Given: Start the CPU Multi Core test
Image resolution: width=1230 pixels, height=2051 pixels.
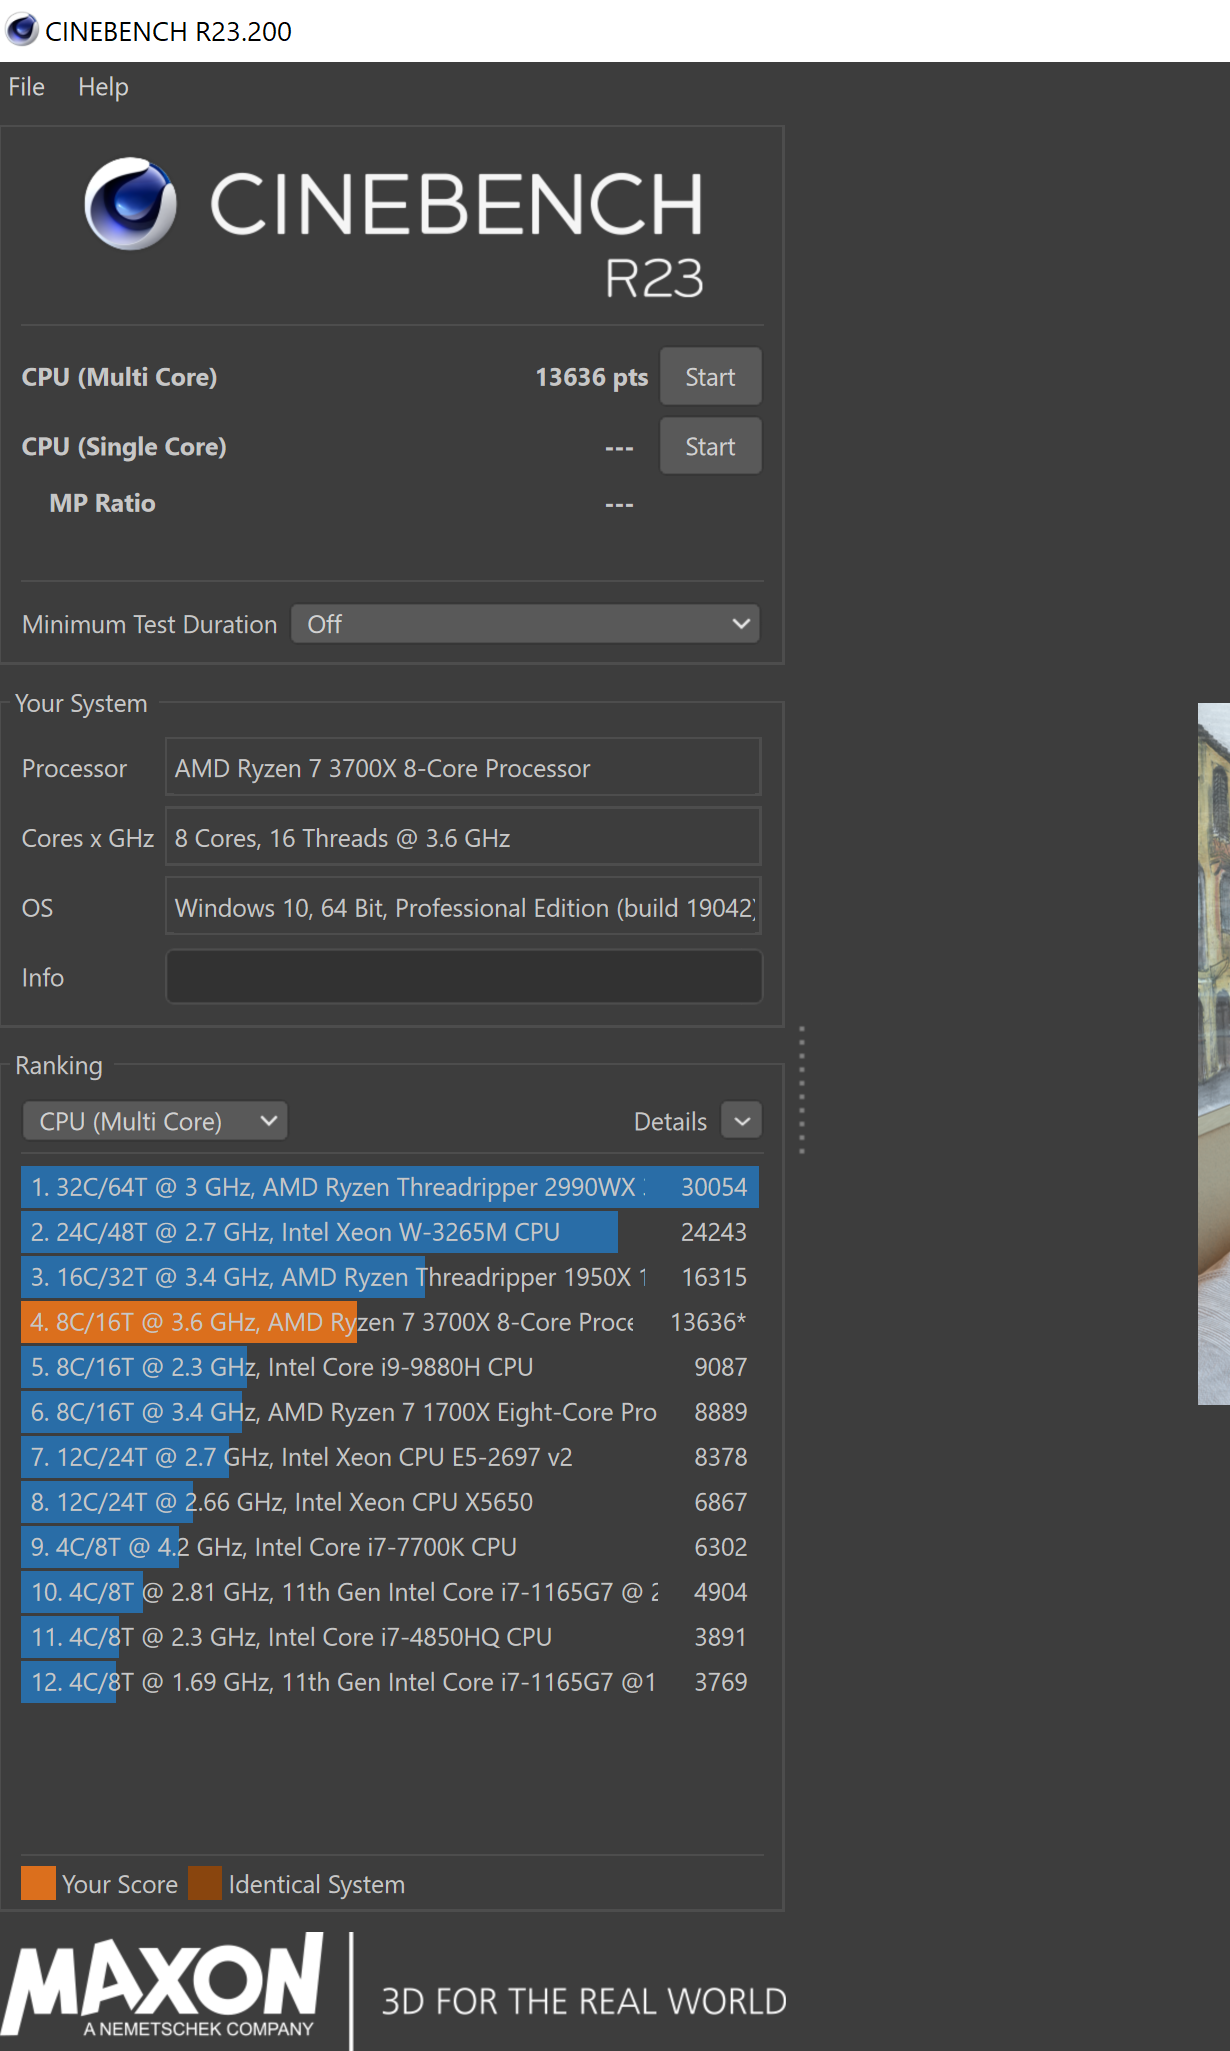Looking at the screenshot, I should pyautogui.click(x=710, y=377).
